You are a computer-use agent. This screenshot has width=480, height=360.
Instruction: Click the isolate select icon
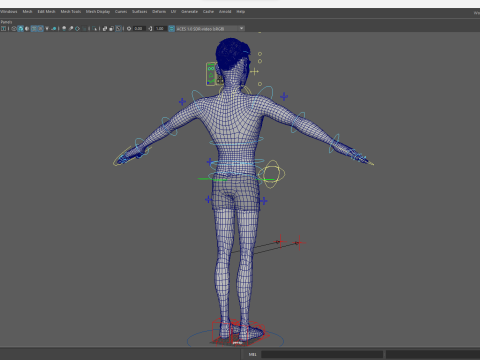[94, 29]
